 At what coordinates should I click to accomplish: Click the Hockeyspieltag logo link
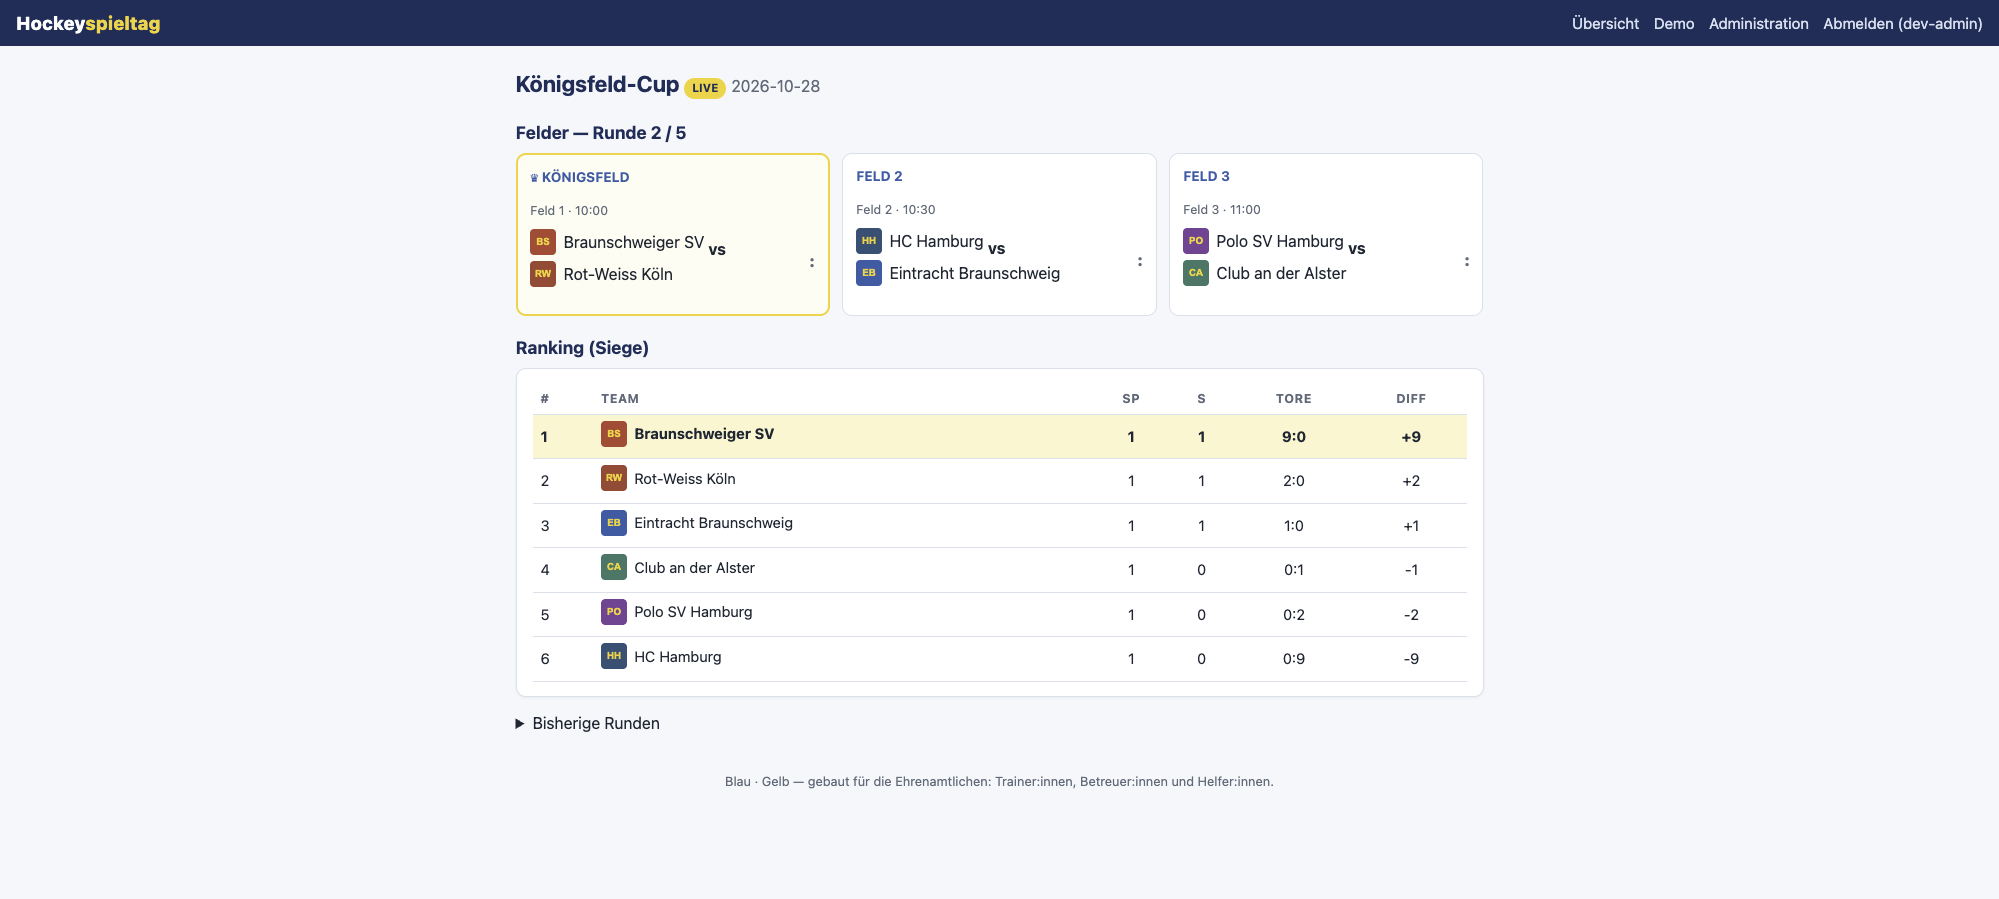88,23
